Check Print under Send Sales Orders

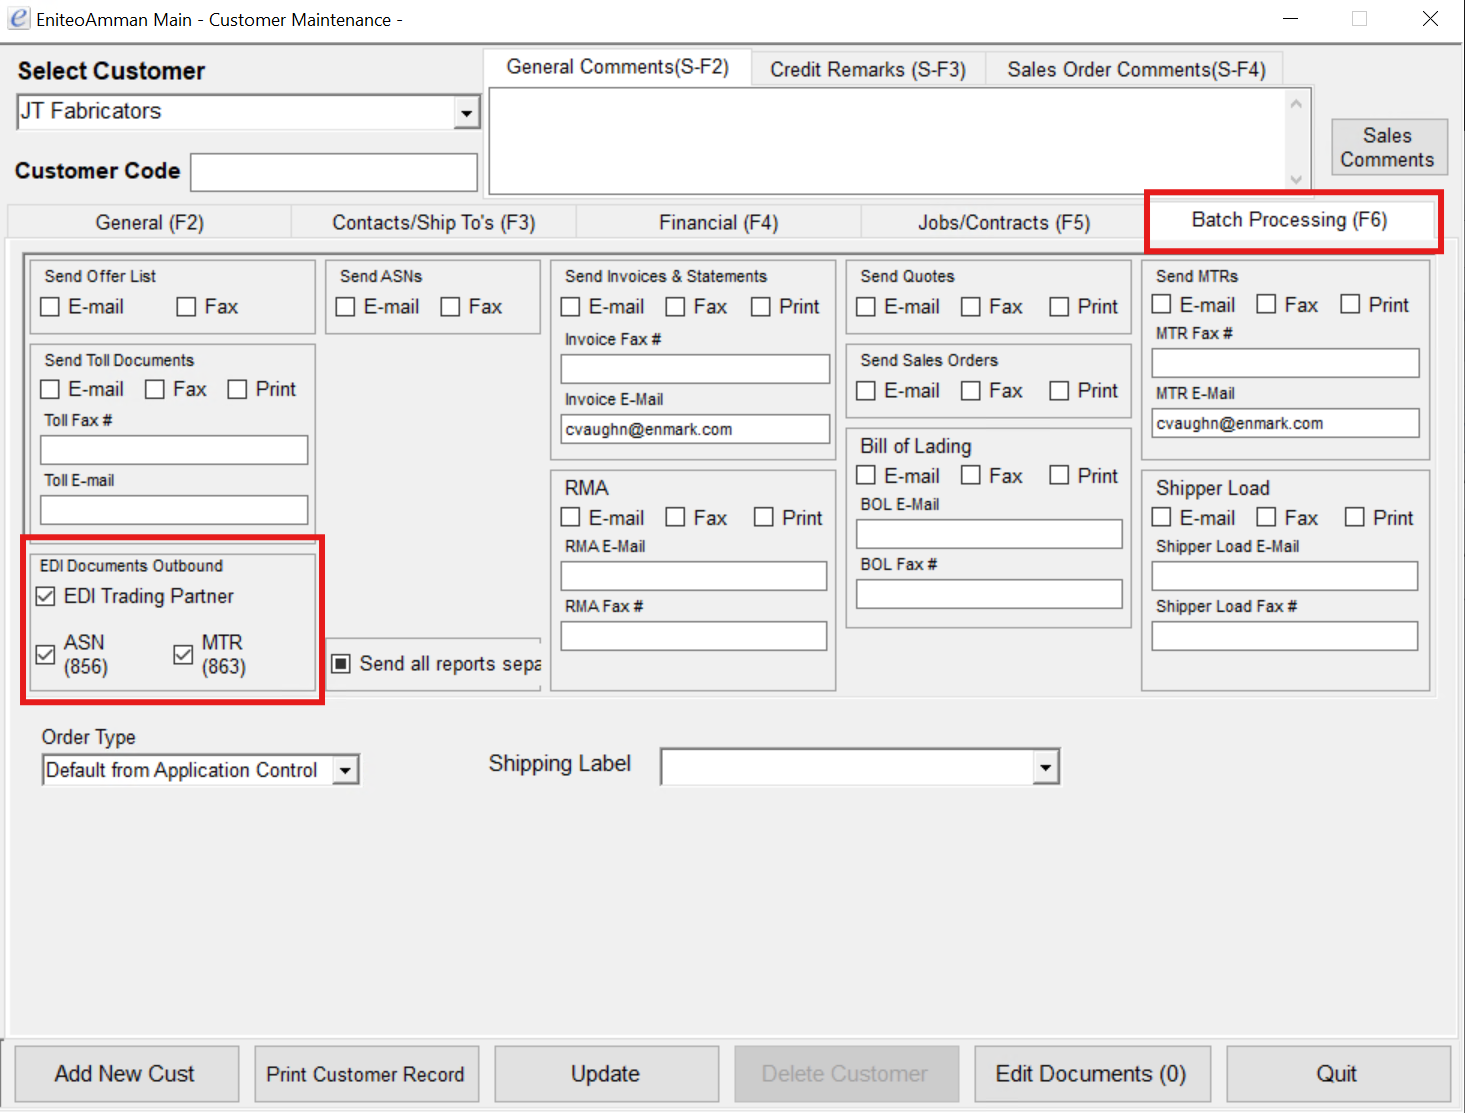[1059, 391]
